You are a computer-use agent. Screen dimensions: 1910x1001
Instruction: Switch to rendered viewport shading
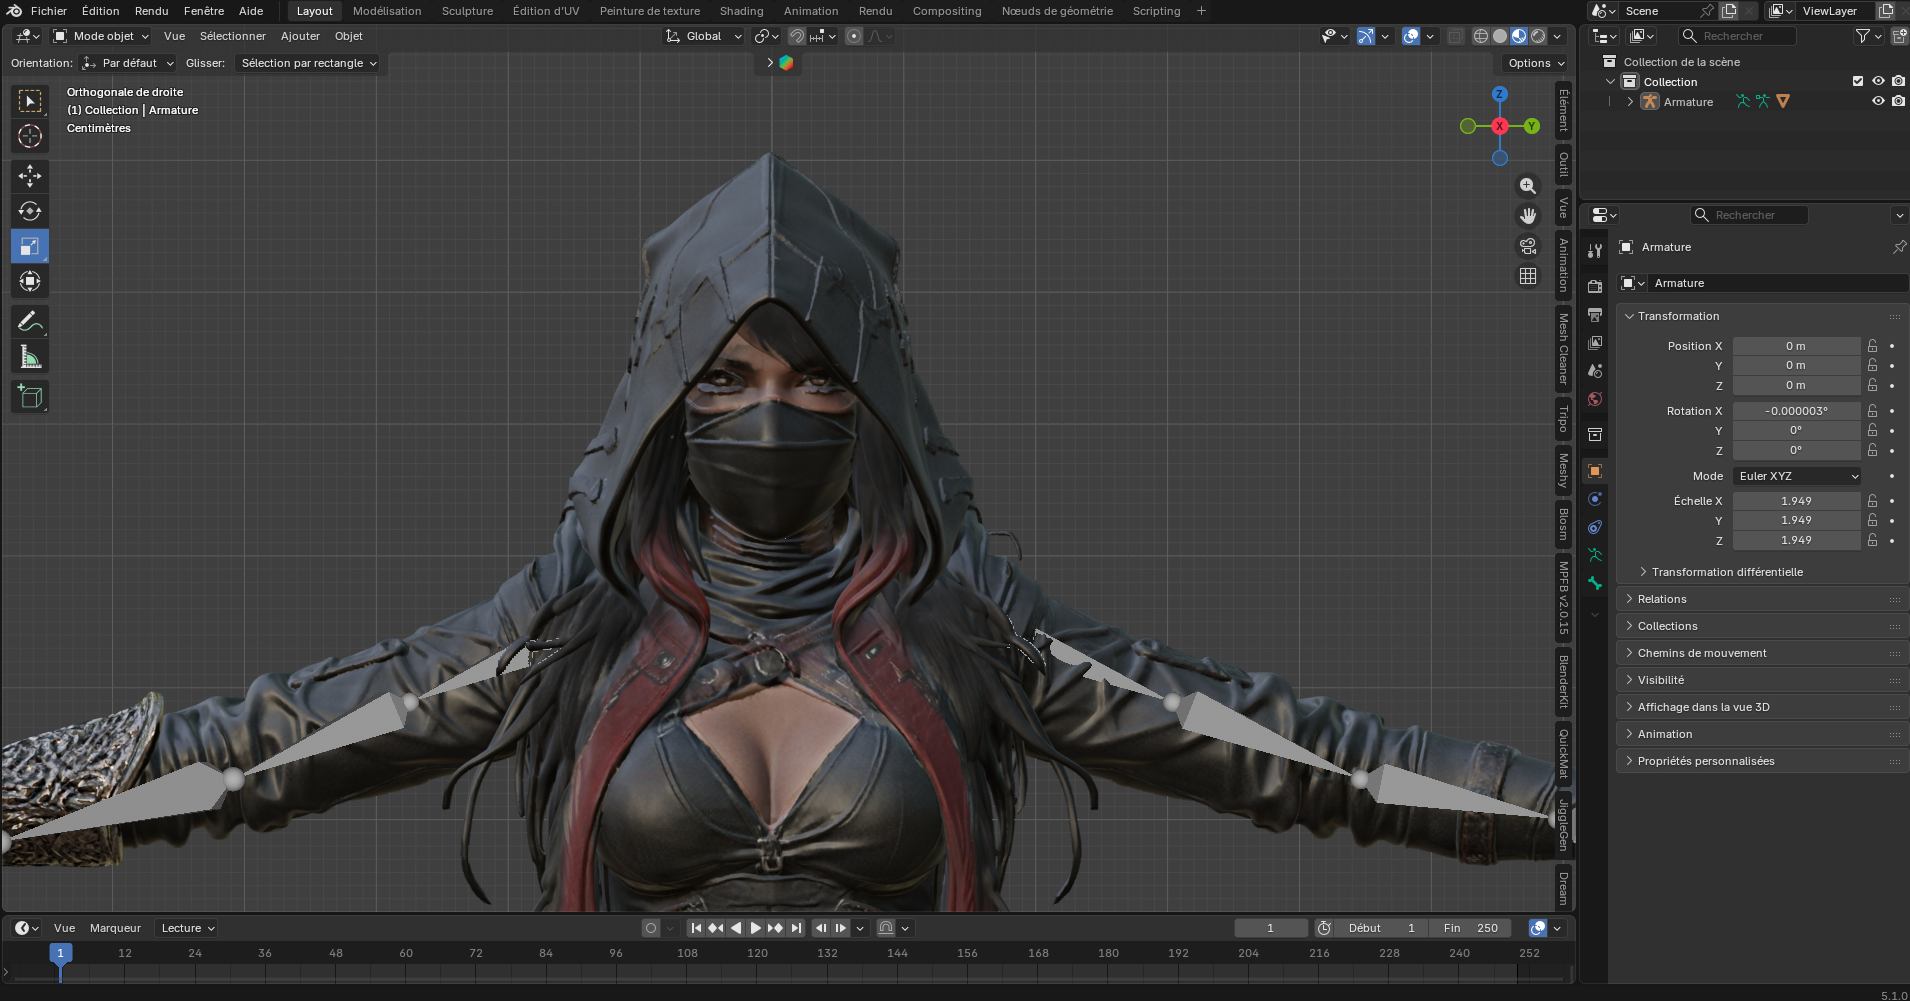(x=1538, y=36)
